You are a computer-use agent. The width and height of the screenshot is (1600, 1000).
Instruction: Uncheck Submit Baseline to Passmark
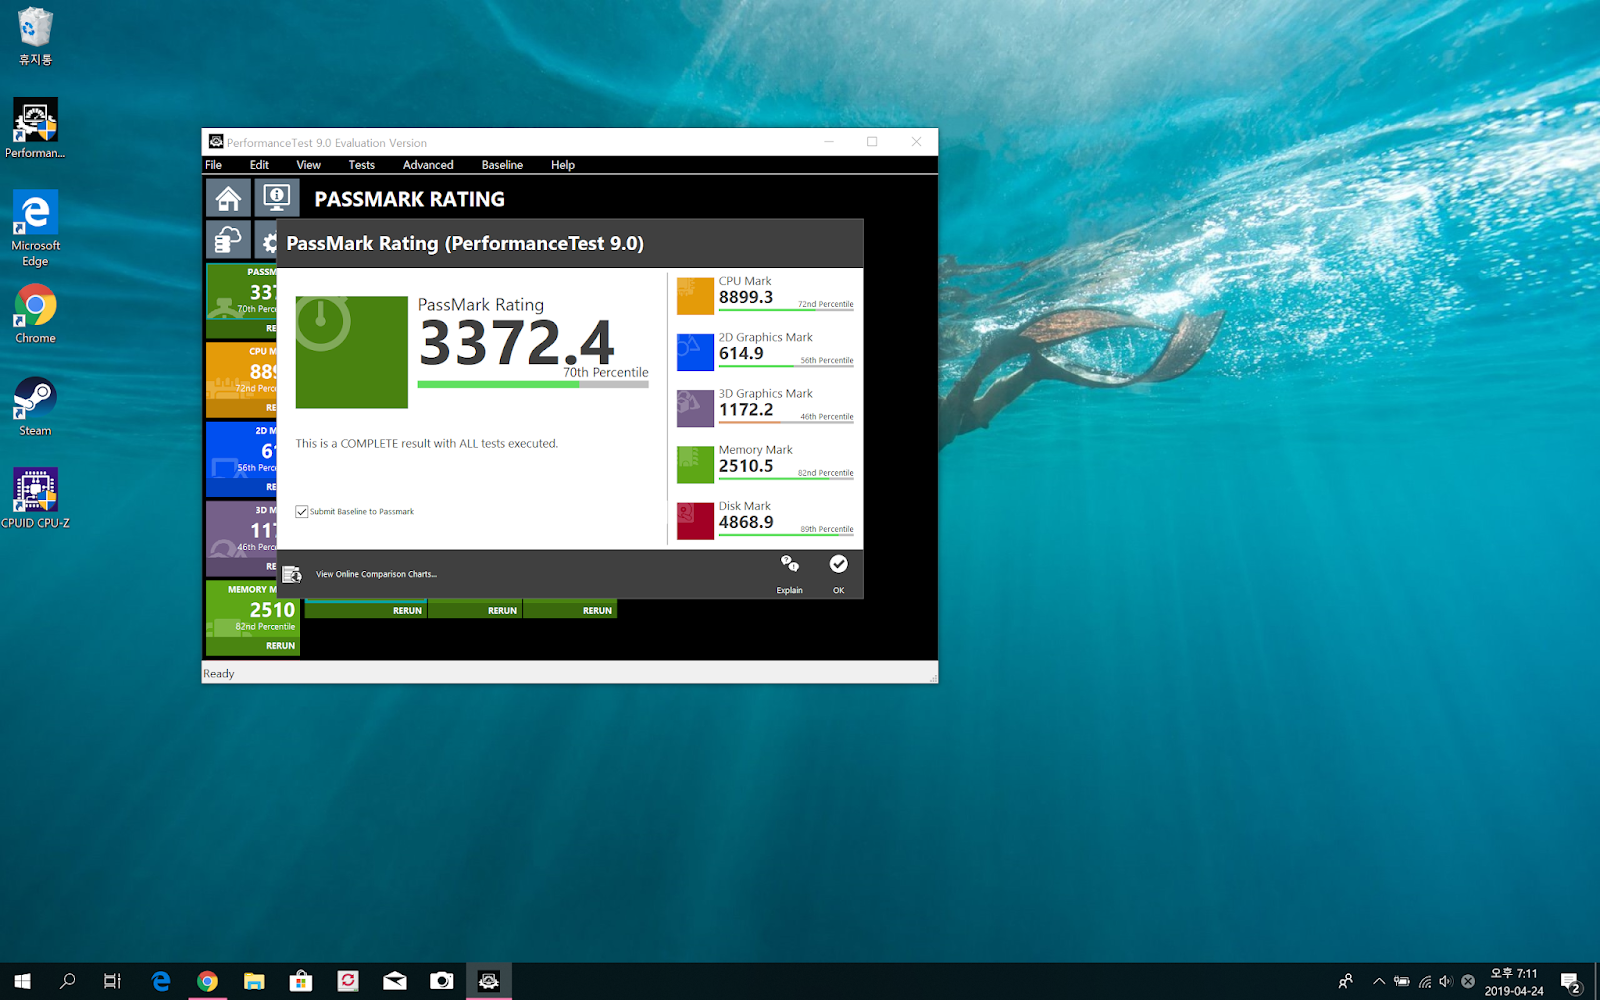[x=302, y=512]
